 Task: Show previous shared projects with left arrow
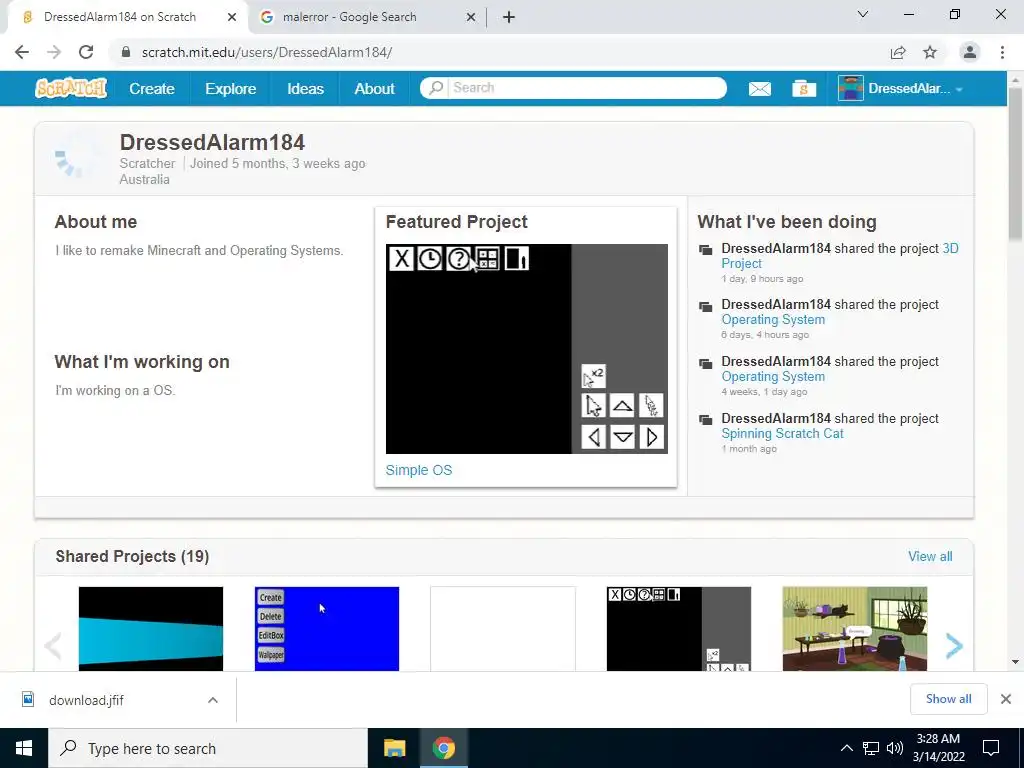click(54, 646)
